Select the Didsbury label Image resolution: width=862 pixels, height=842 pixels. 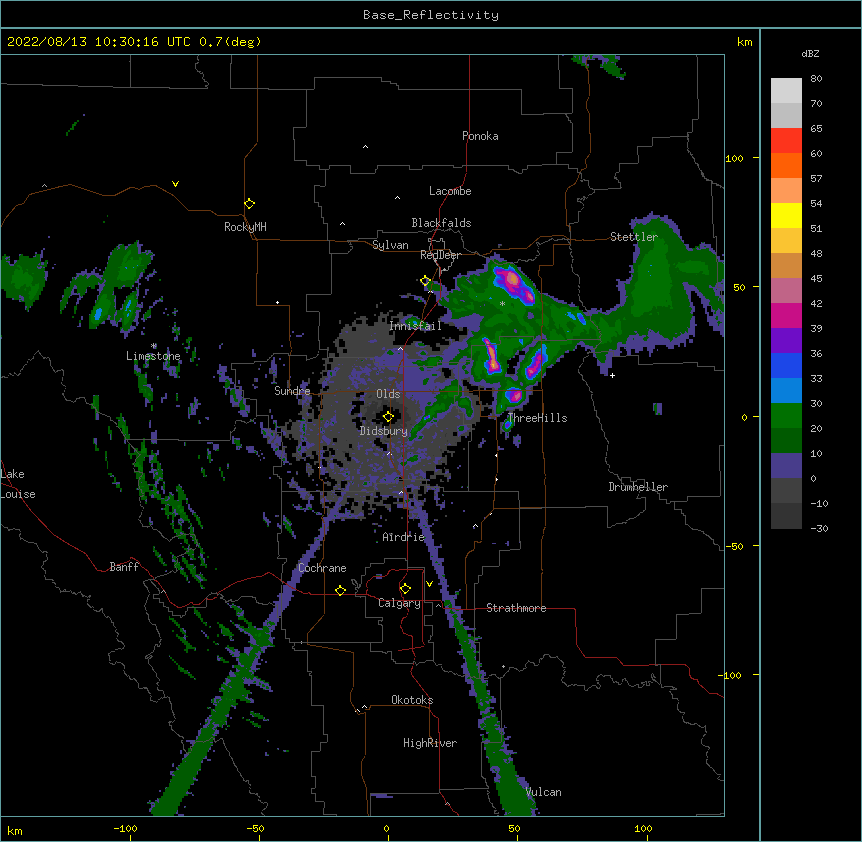pyautogui.click(x=383, y=431)
